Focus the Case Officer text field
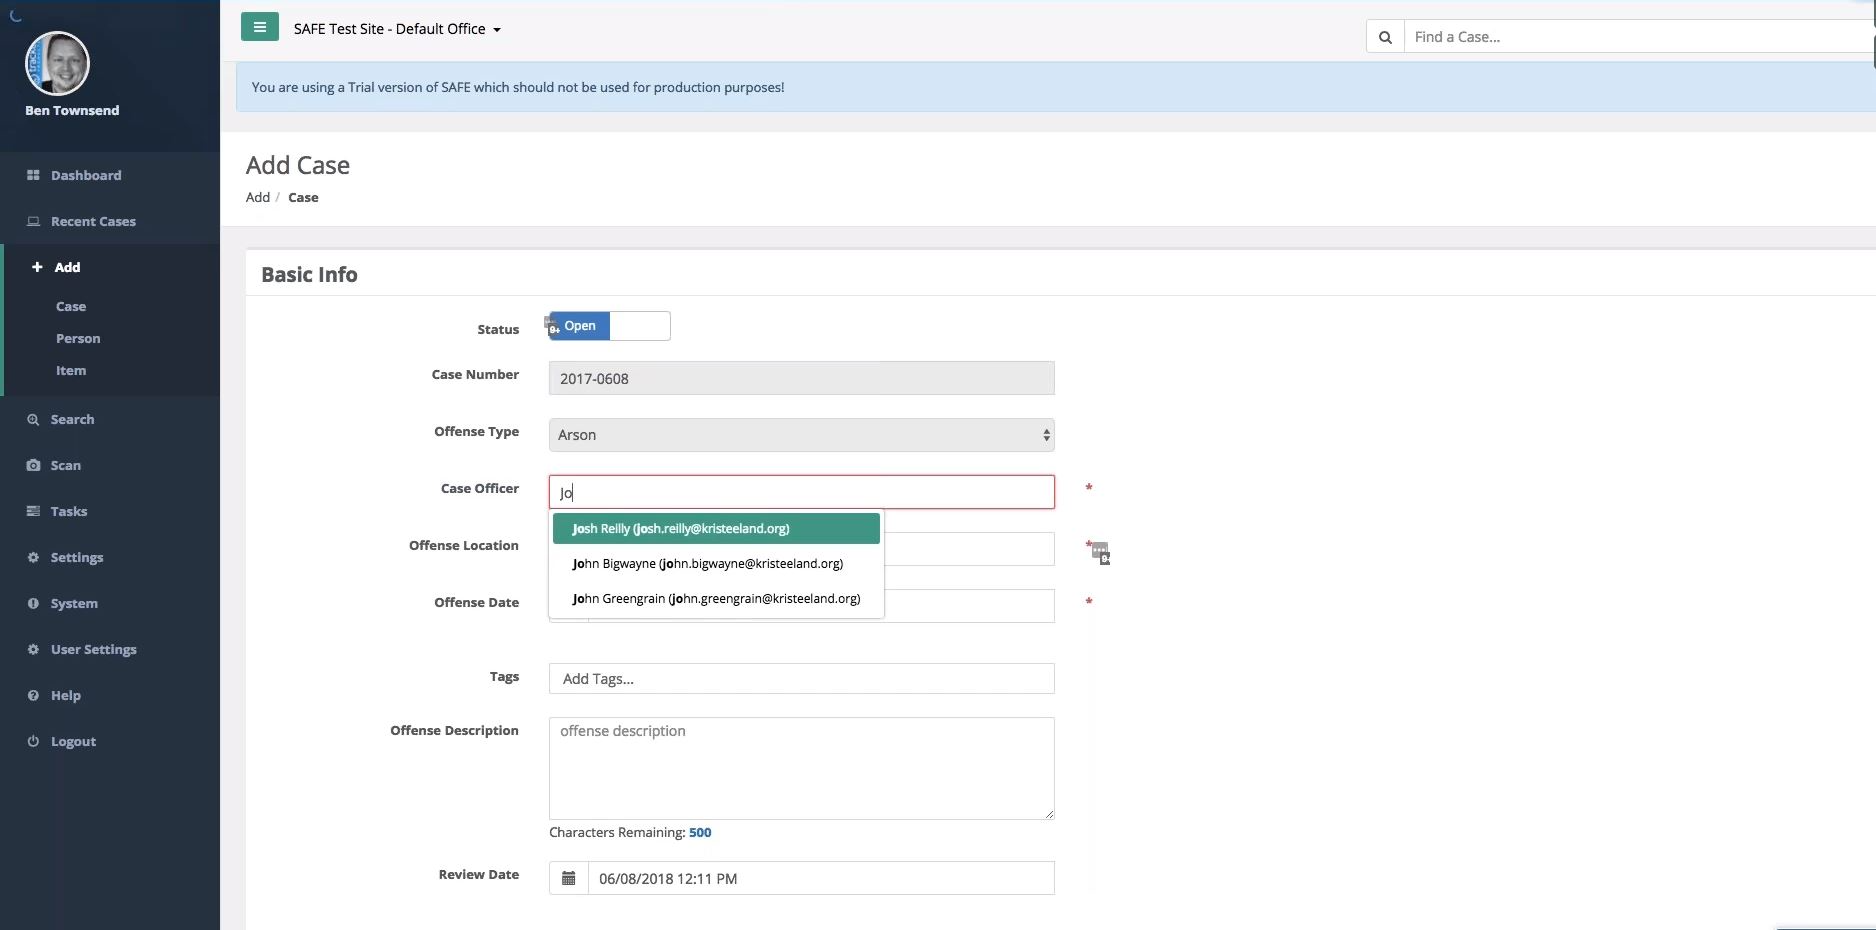This screenshot has height=930, width=1876. pos(802,492)
